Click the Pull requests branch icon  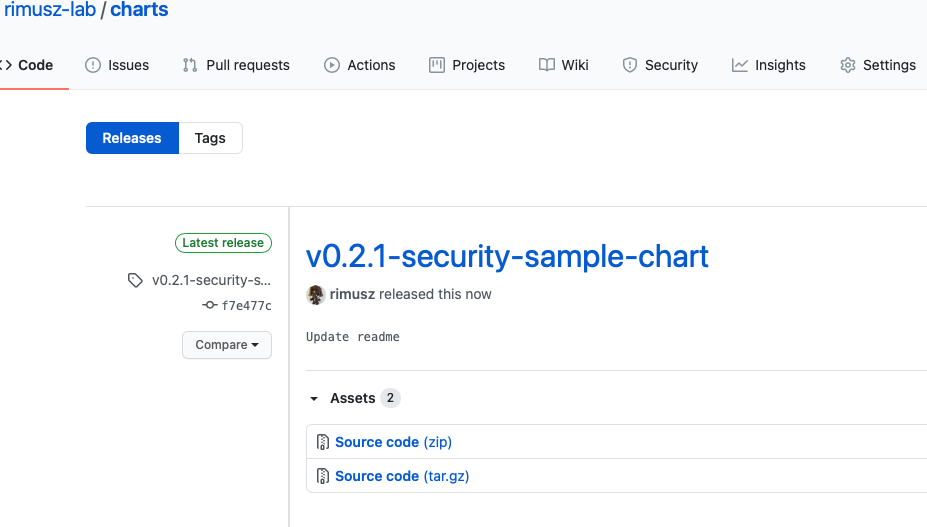(190, 65)
